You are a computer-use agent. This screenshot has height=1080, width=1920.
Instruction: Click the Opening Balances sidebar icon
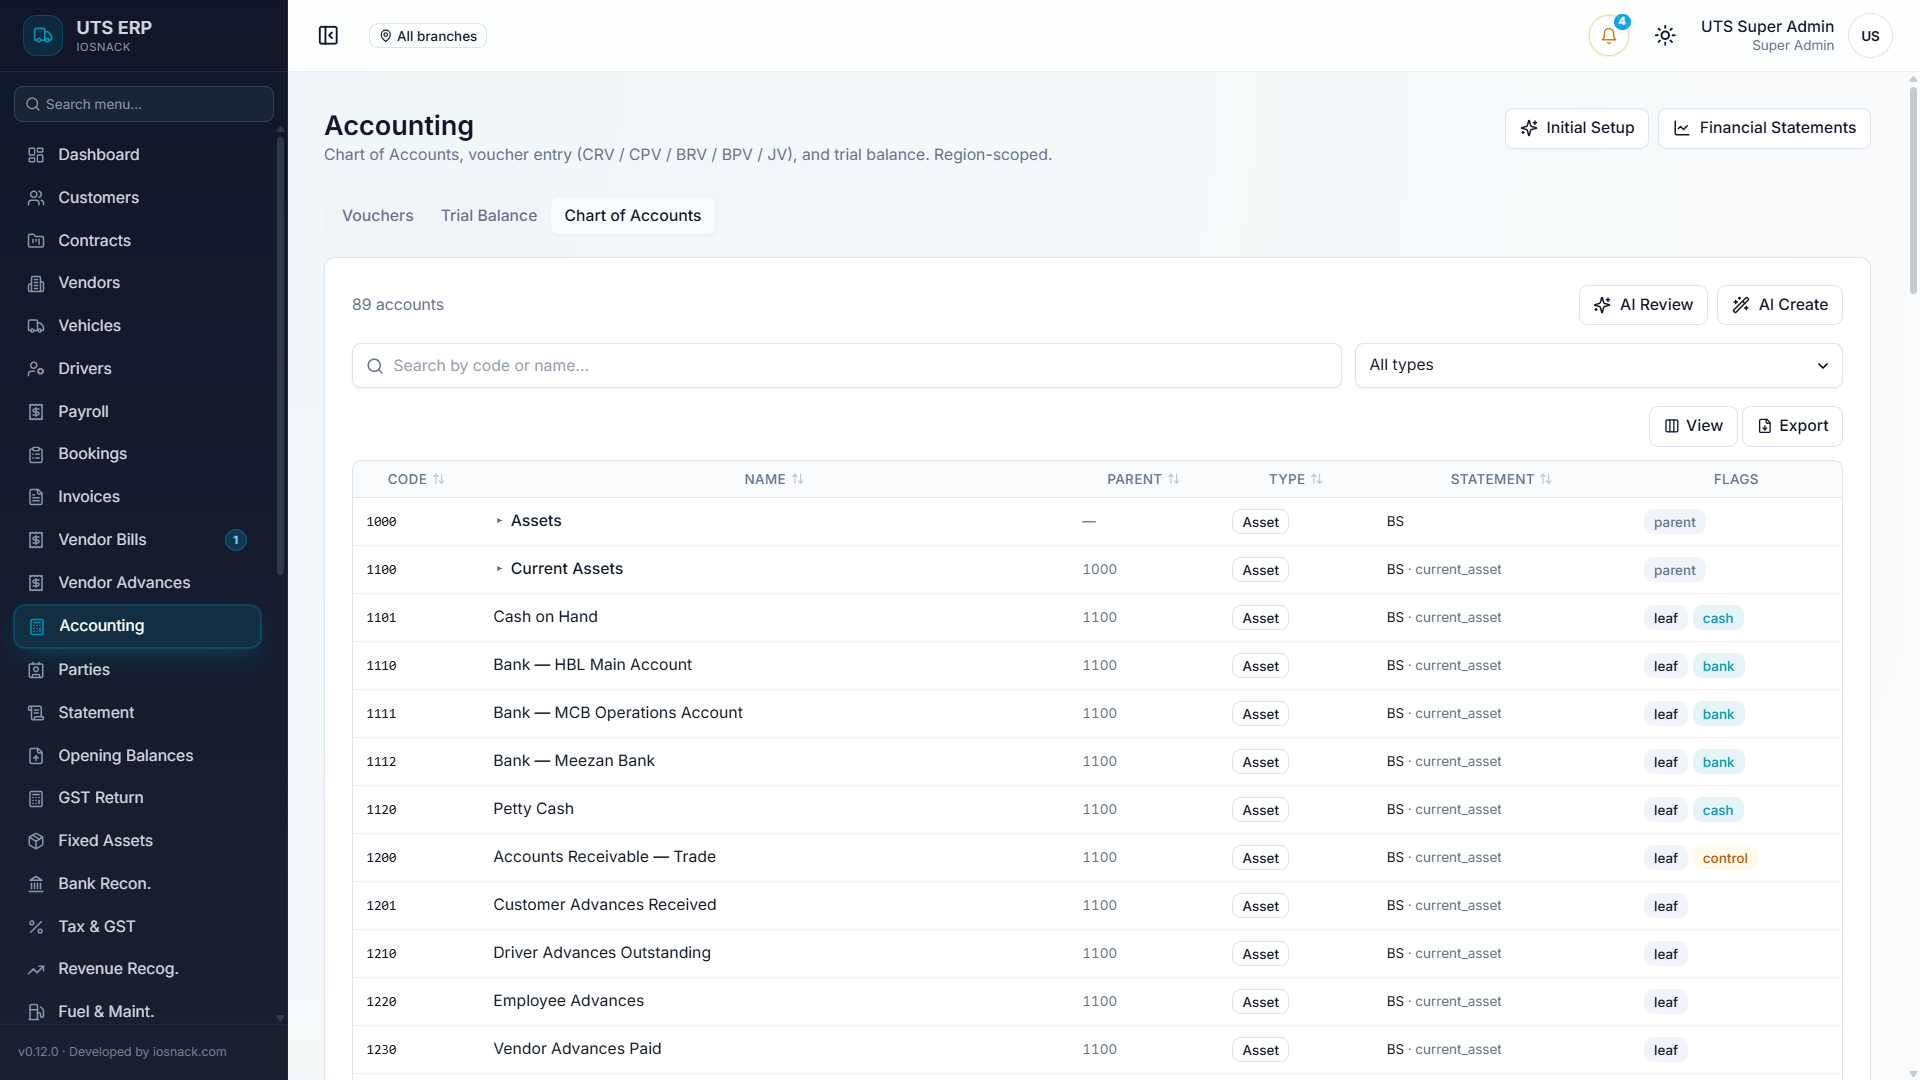click(x=36, y=756)
